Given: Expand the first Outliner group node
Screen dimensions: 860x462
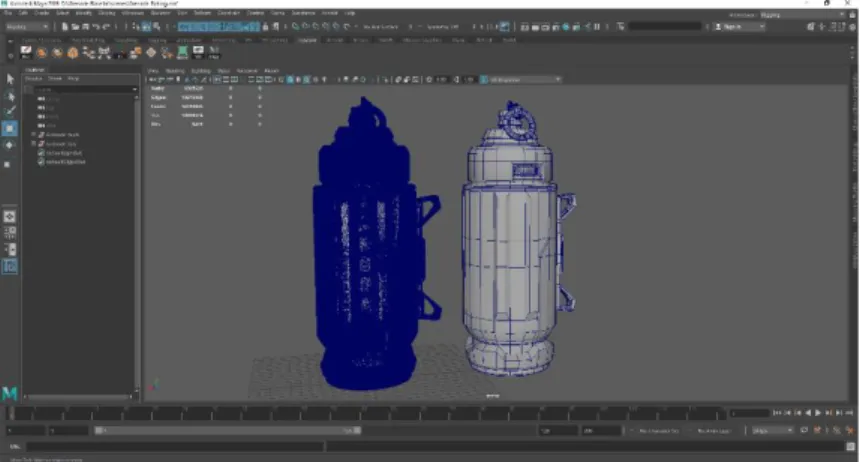Looking at the screenshot, I should tap(33, 134).
